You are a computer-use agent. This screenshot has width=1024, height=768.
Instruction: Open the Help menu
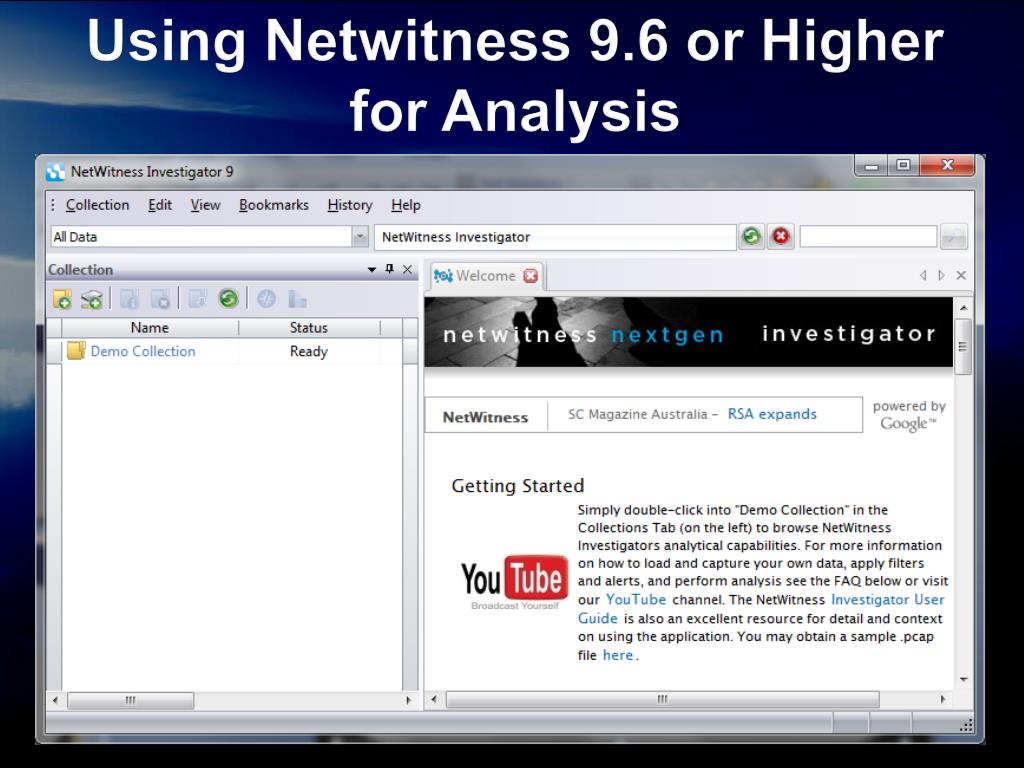click(x=406, y=205)
